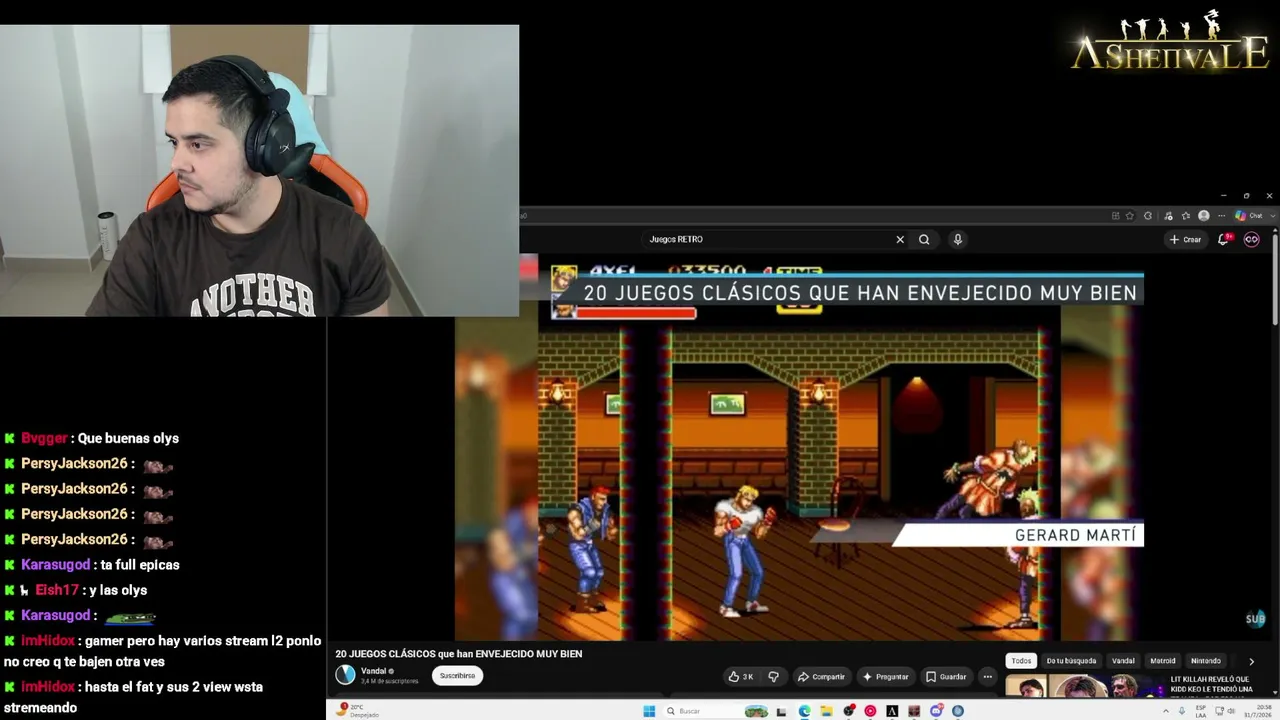Like the video with thumbs up

click(x=741, y=677)
